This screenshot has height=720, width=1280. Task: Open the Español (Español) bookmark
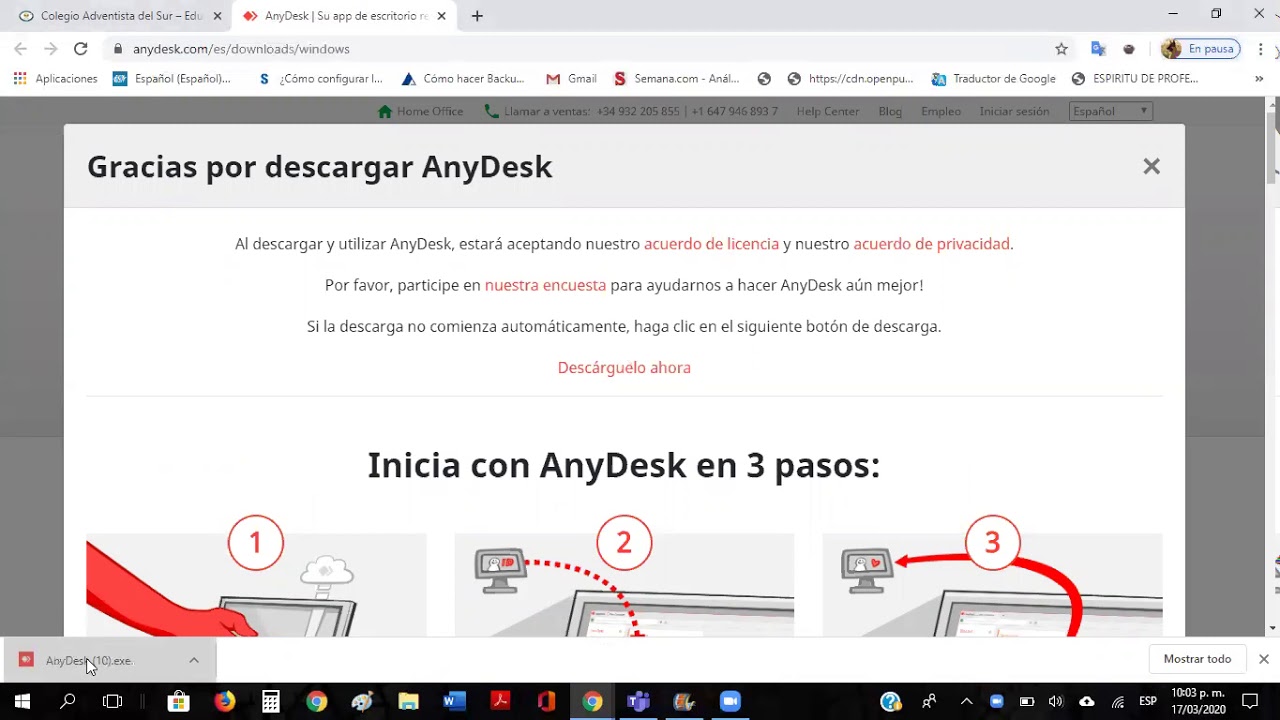172,78
